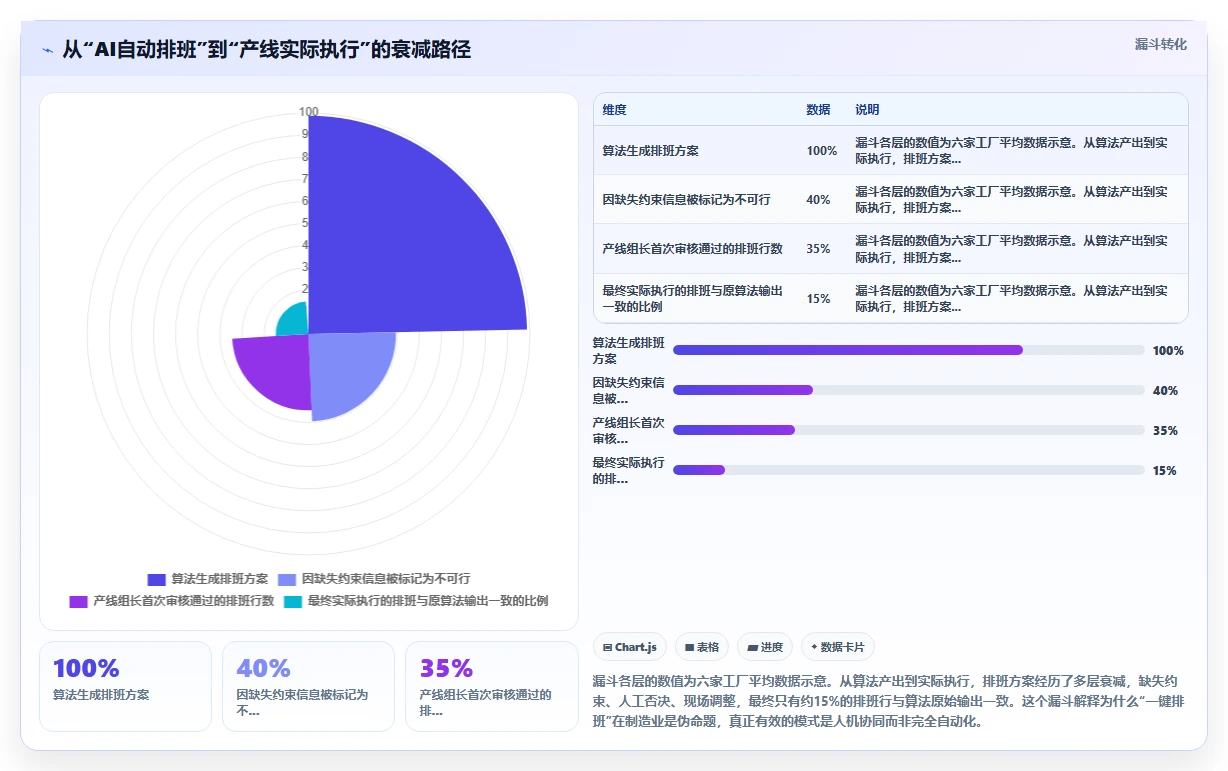This screenshot has width=1228, height=771.
Task: Open the 40% data card
Action: tap(308, 686)
